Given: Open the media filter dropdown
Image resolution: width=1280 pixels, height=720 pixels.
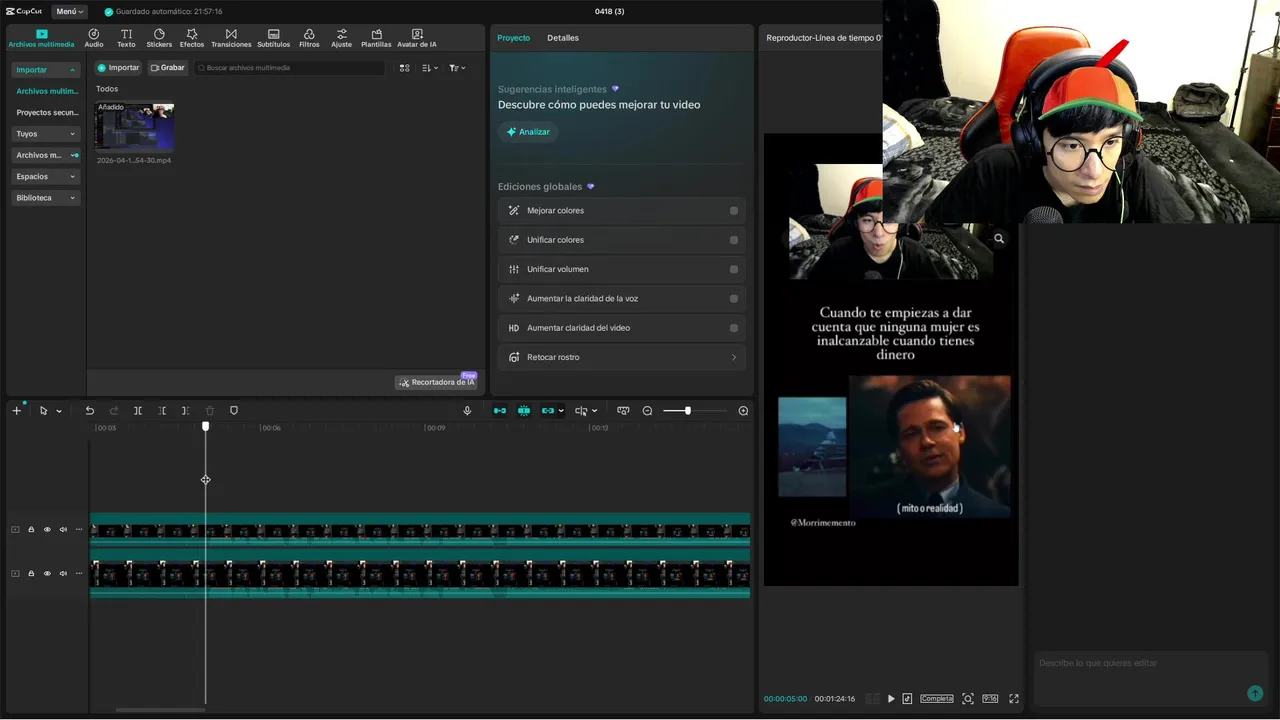Looking at the screenshot, I should coord(457,68).
